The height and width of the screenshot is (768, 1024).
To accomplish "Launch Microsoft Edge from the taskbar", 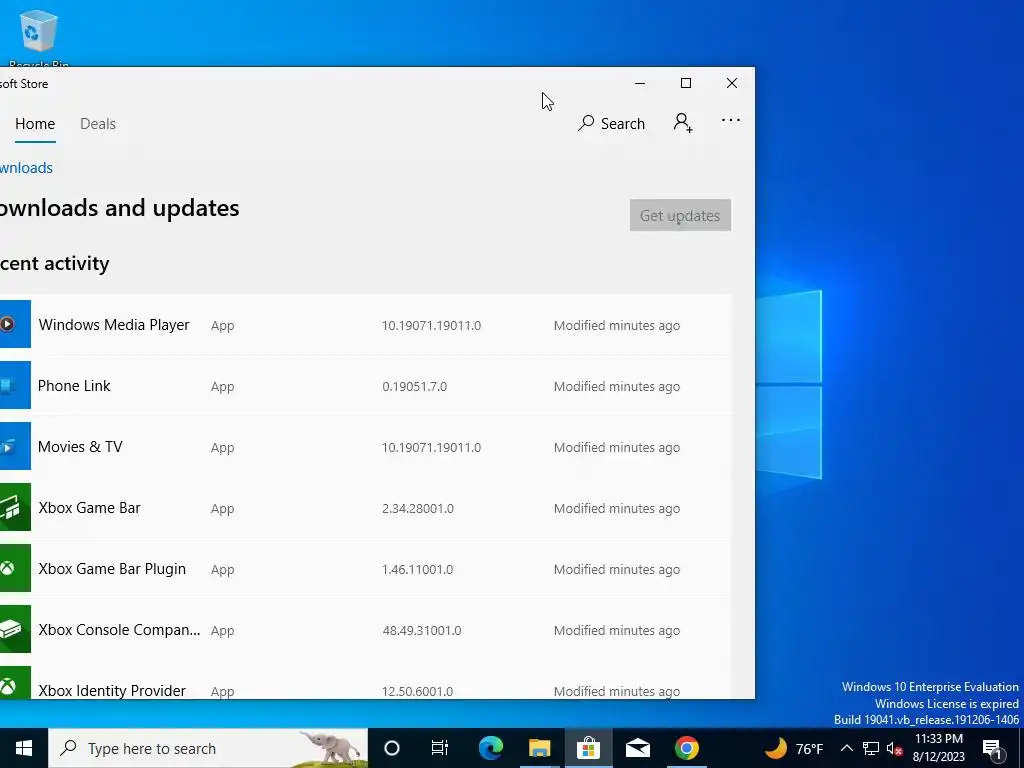I will (x=490, y=748).
